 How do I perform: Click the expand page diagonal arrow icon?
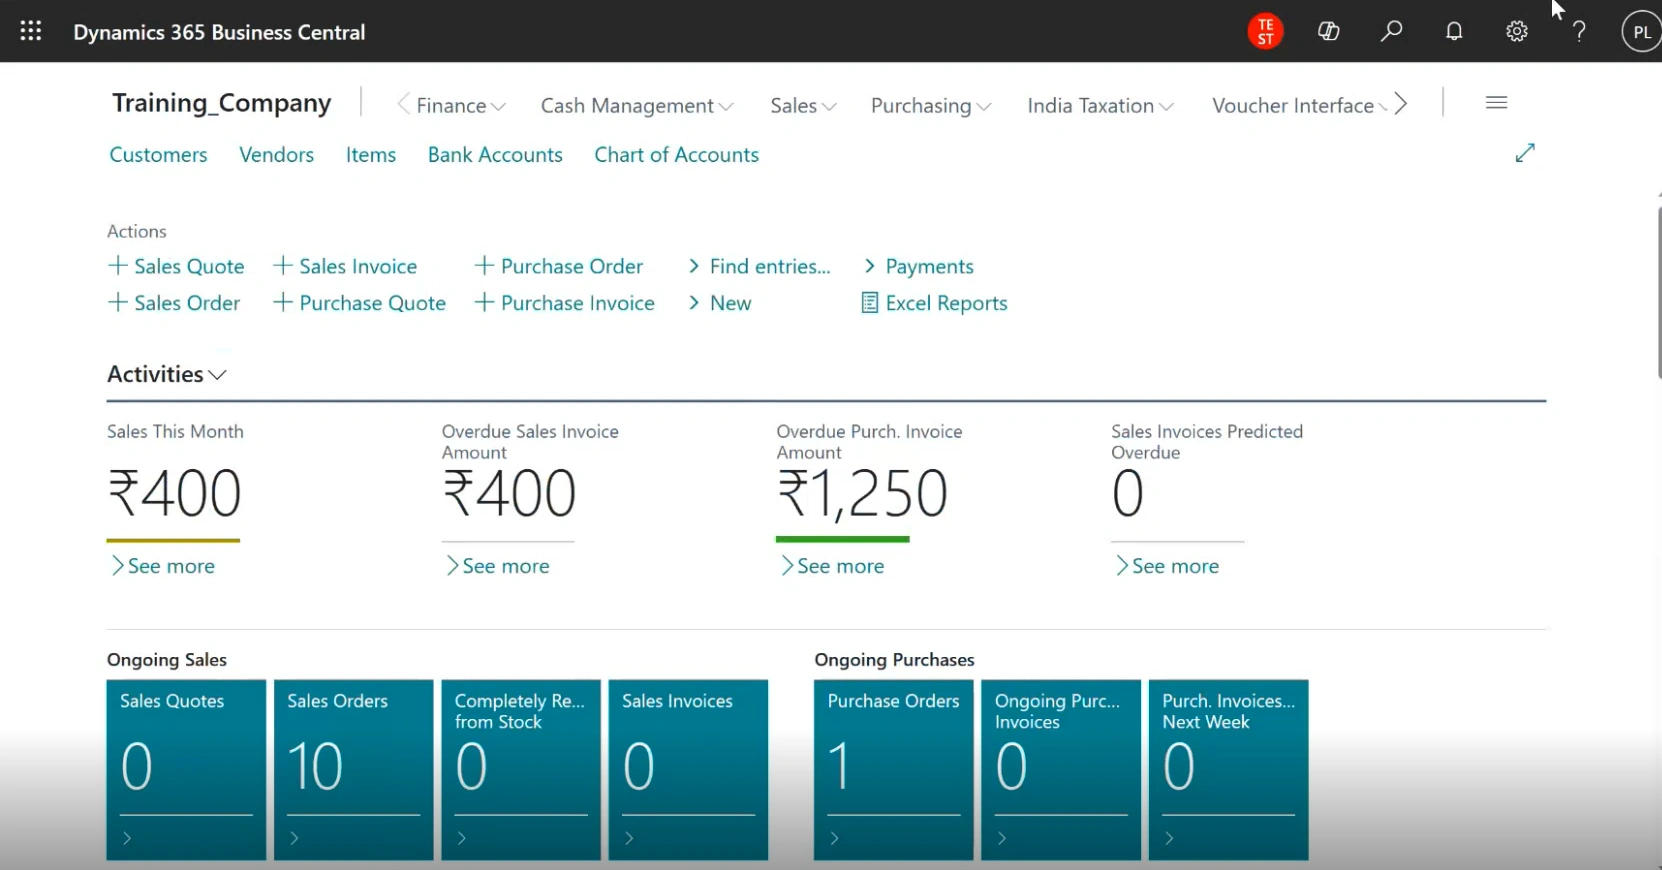point(1525,152)
